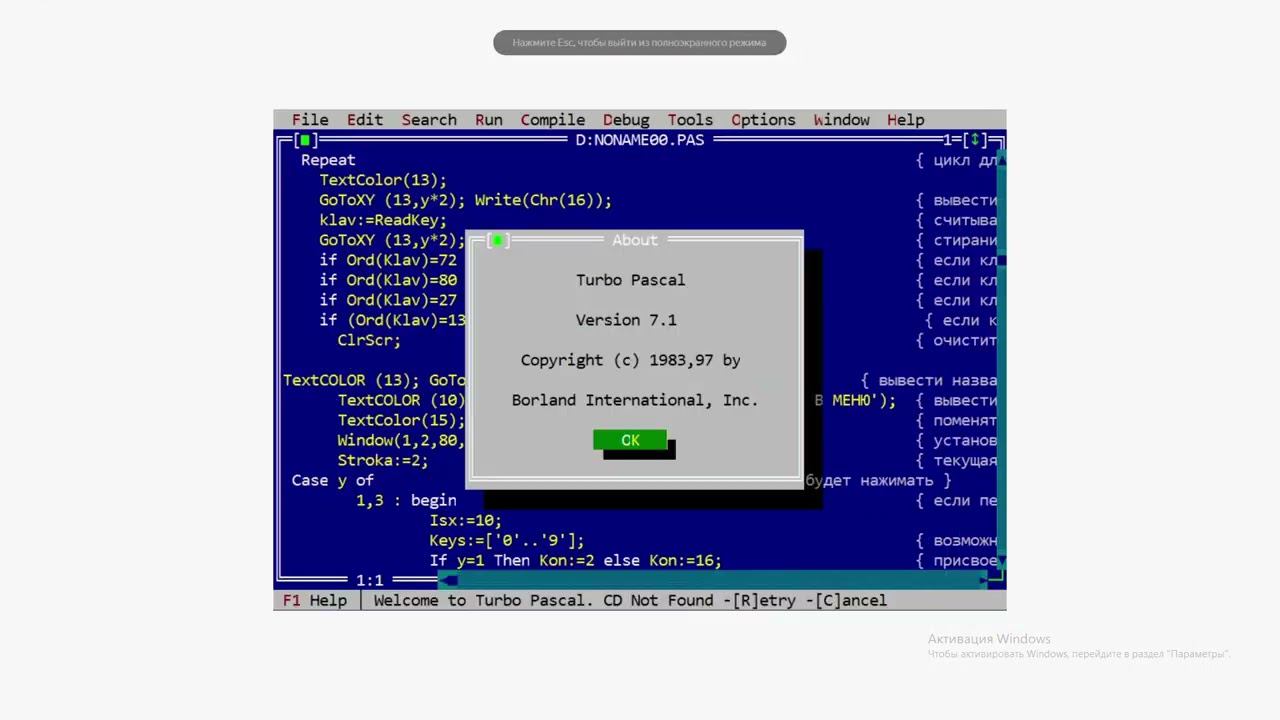1280x720 pixels.
Task: Click the About dialog title
Action: coord(635,240)
